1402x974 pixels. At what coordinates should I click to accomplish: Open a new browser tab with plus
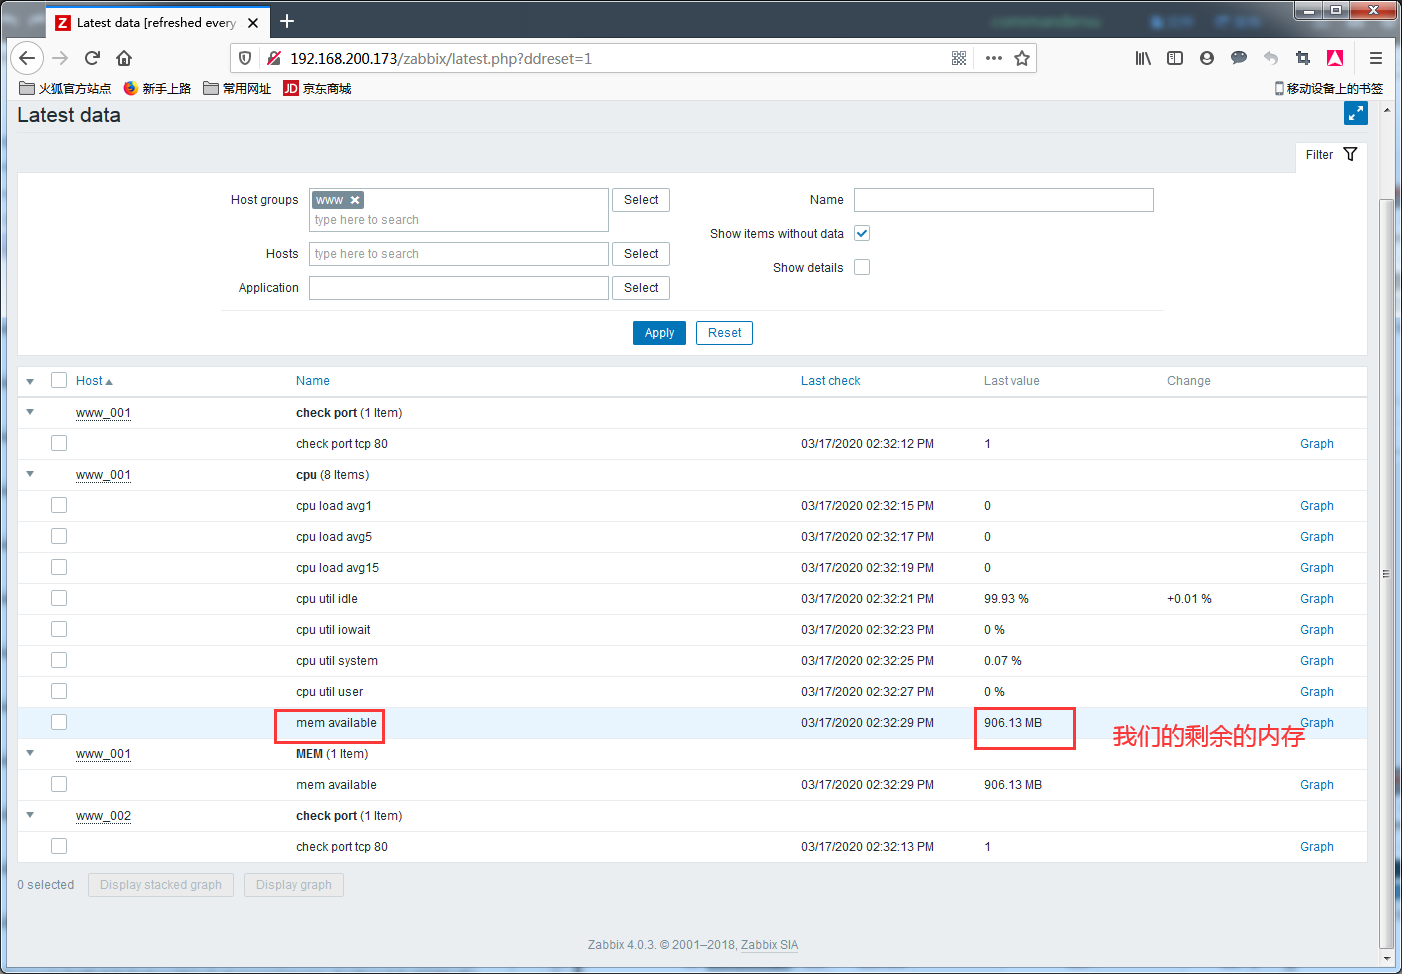[287, 21]
